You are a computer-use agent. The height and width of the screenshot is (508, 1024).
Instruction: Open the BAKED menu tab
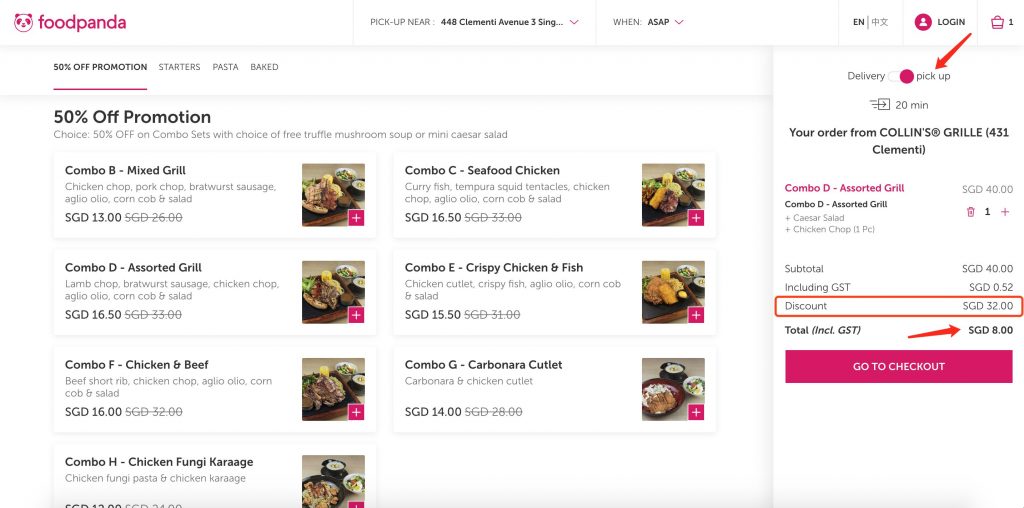(264, 67)
